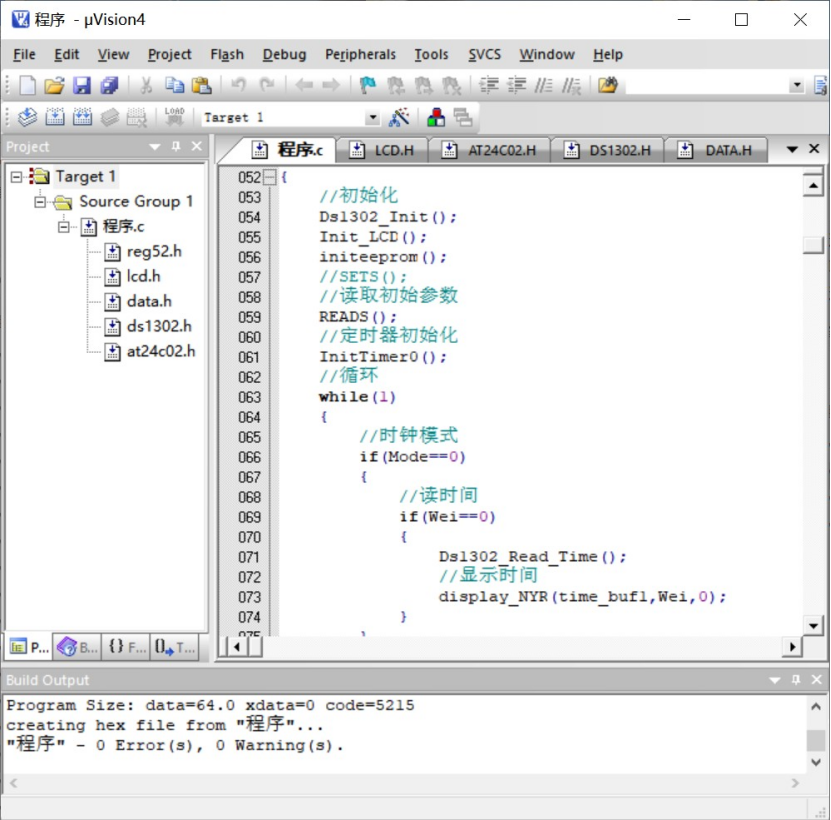The width and height of the screenshot is (831, 820).
Task: Switch to LCD.H editor tab
Action: (382, 151)
